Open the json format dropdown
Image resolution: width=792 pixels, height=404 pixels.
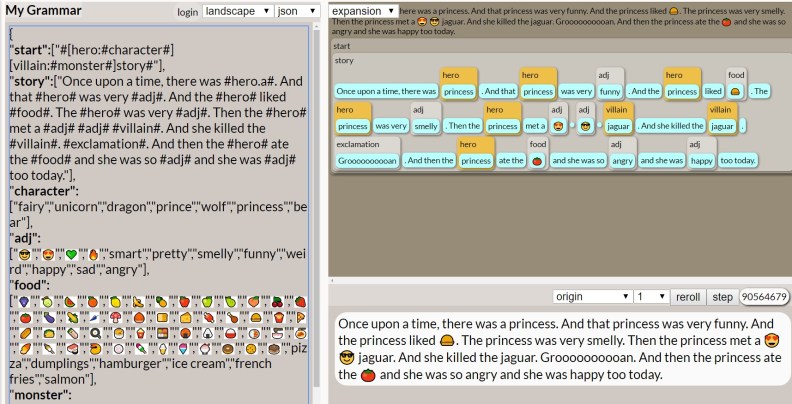pyautogui.click(x=295, y=11)
